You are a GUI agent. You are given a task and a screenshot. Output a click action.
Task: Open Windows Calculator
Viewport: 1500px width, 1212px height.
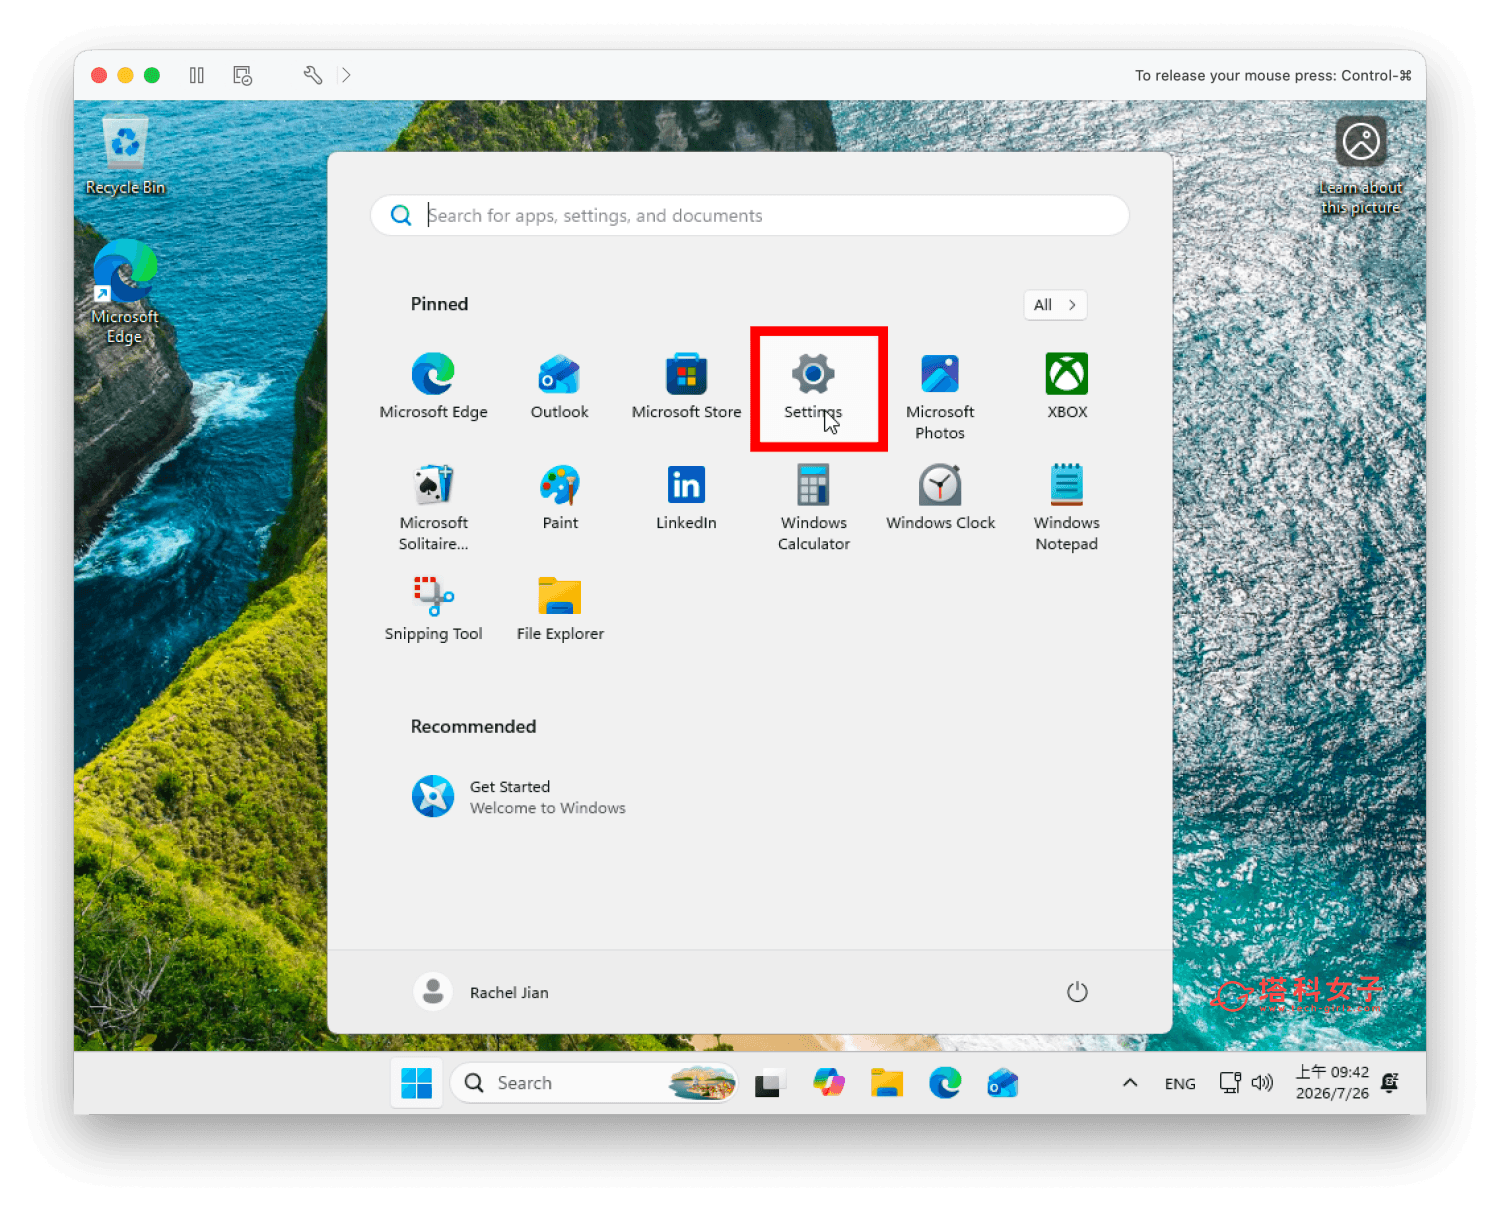[x=813, y=508]
